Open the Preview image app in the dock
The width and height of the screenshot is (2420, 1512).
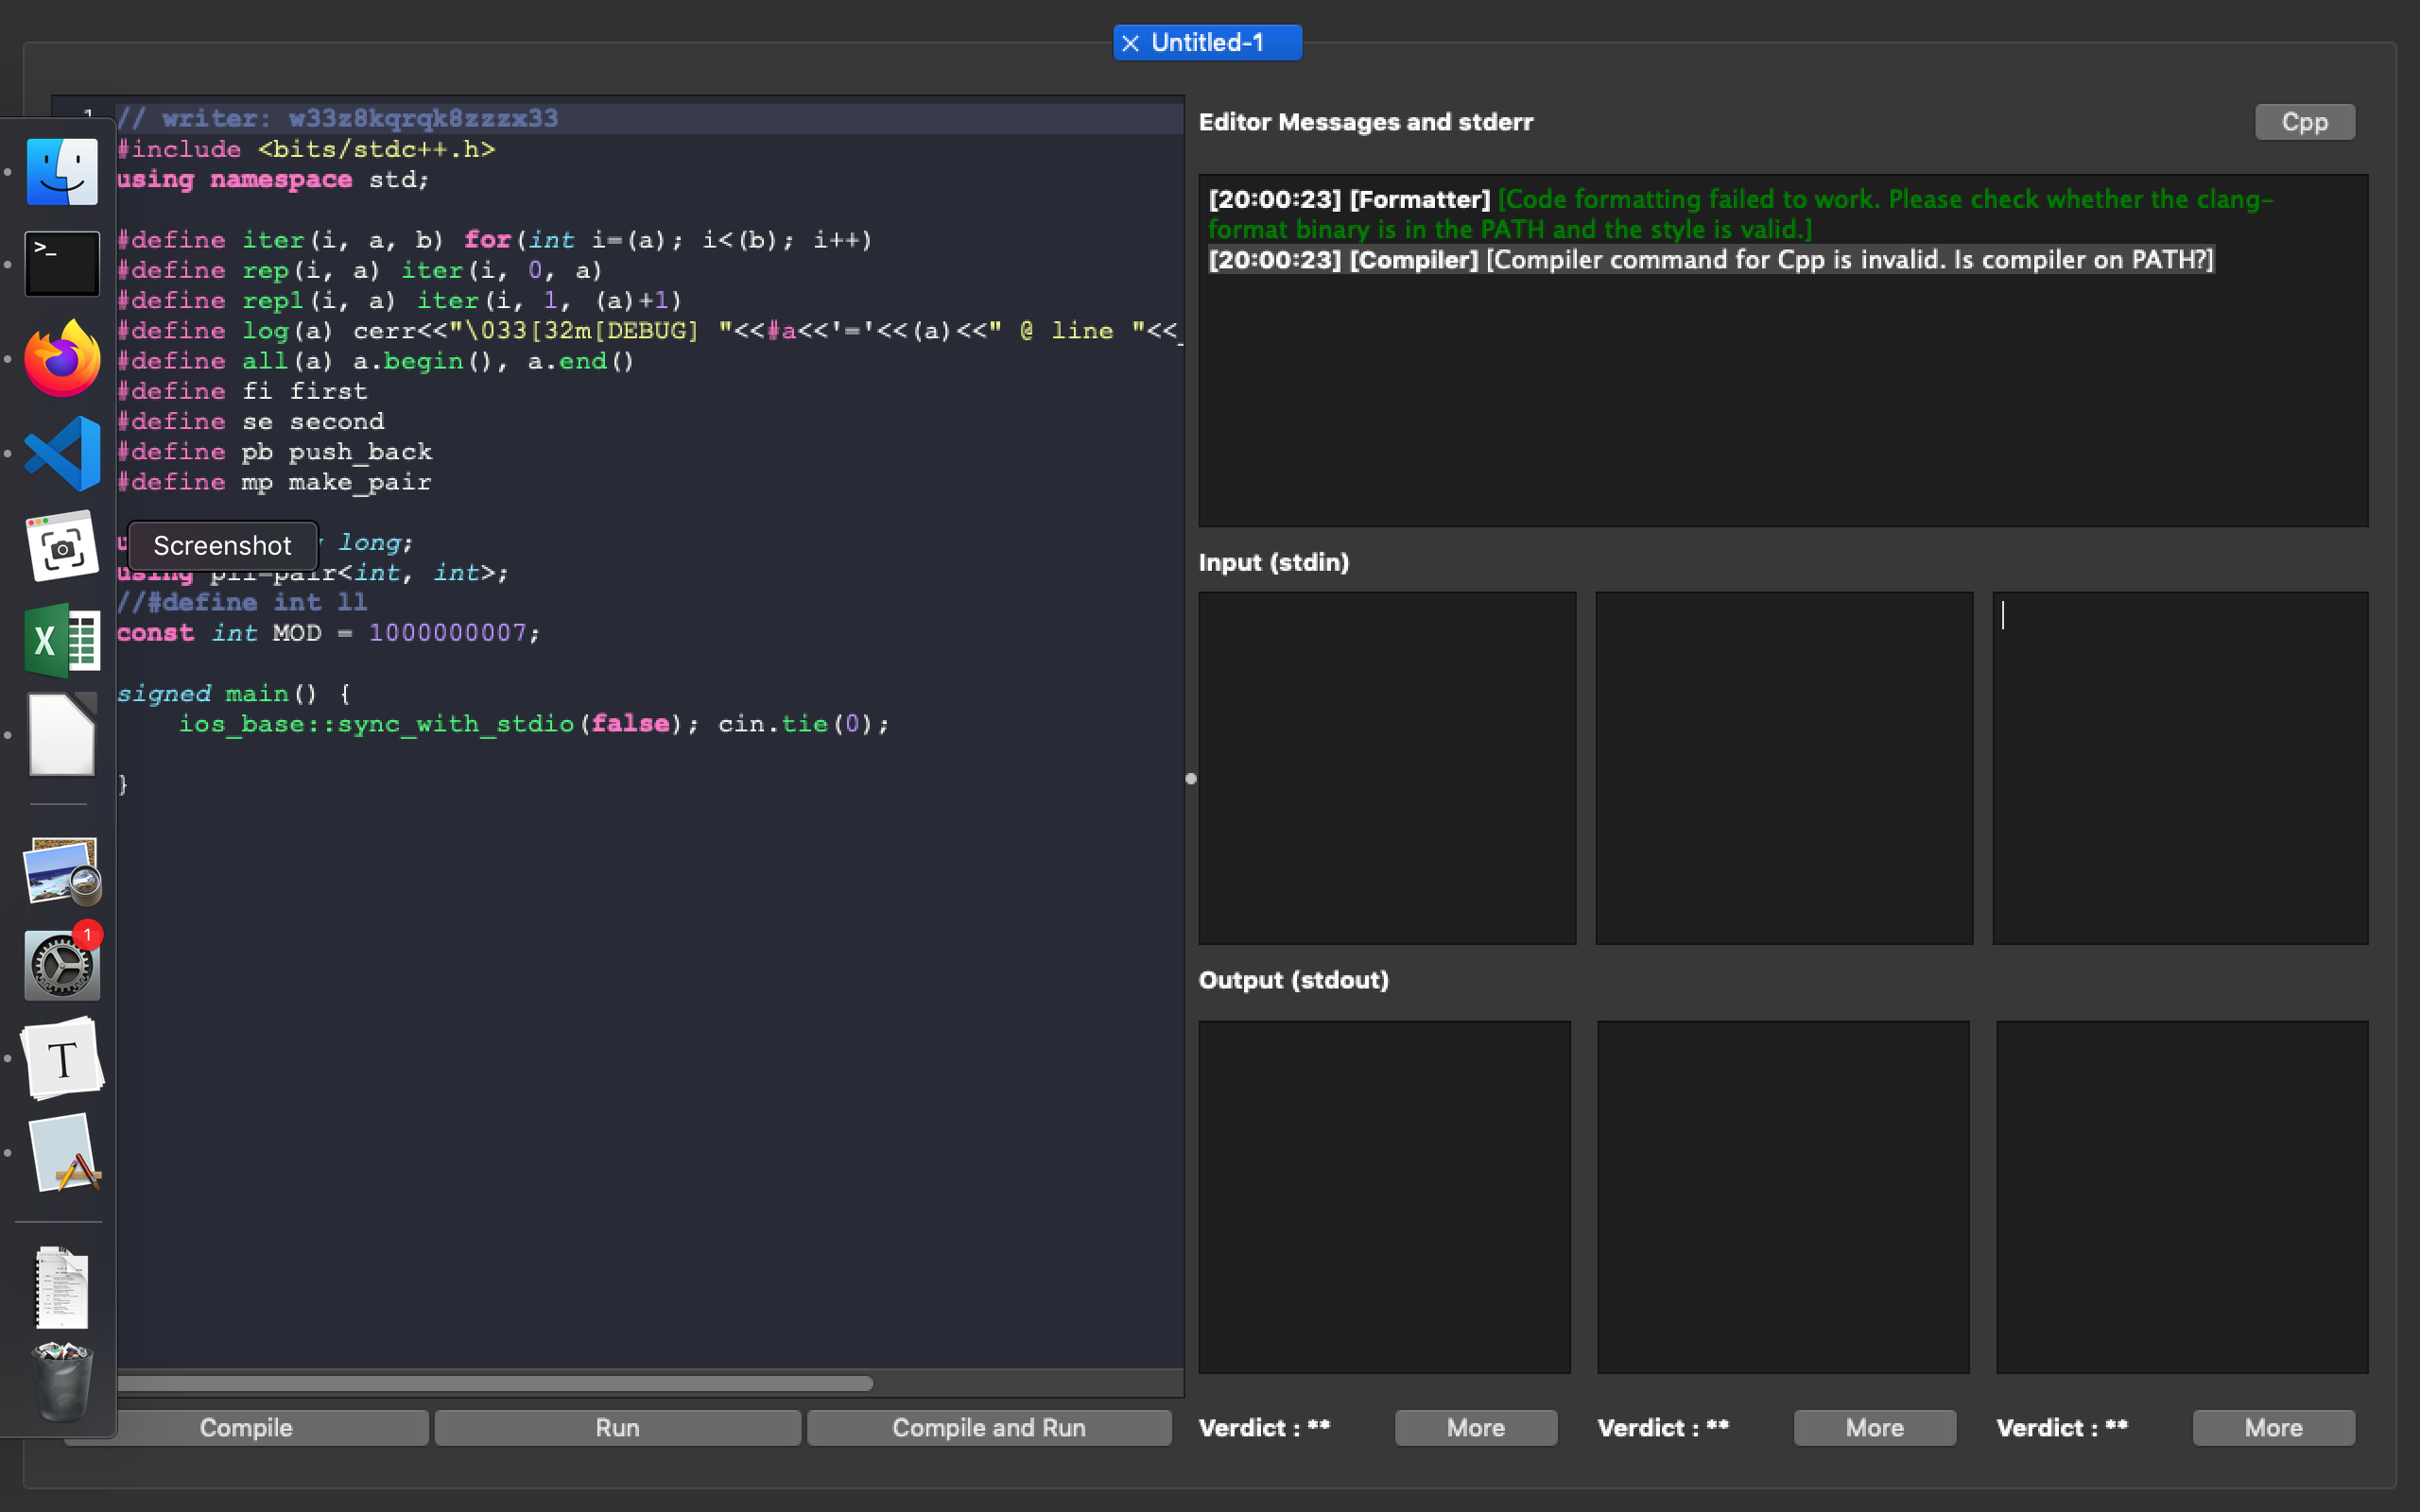pos(62,870)
